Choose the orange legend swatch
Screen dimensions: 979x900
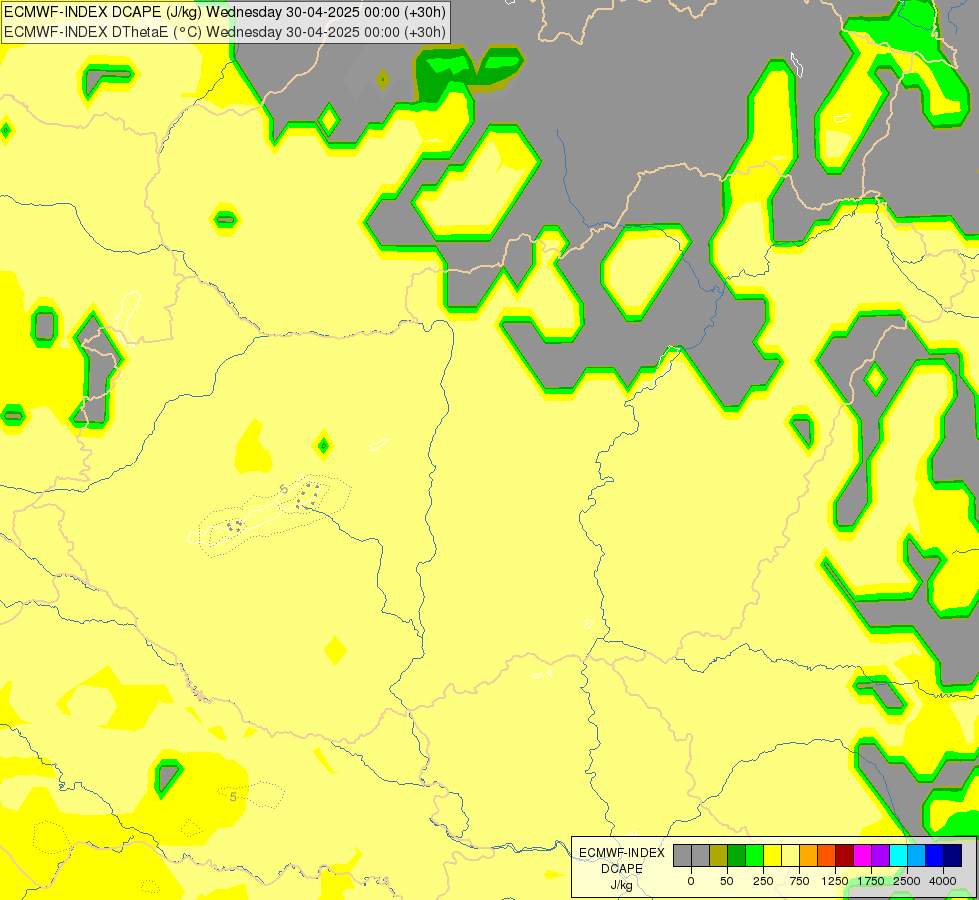pyautogui.click(x=809, y=856)
